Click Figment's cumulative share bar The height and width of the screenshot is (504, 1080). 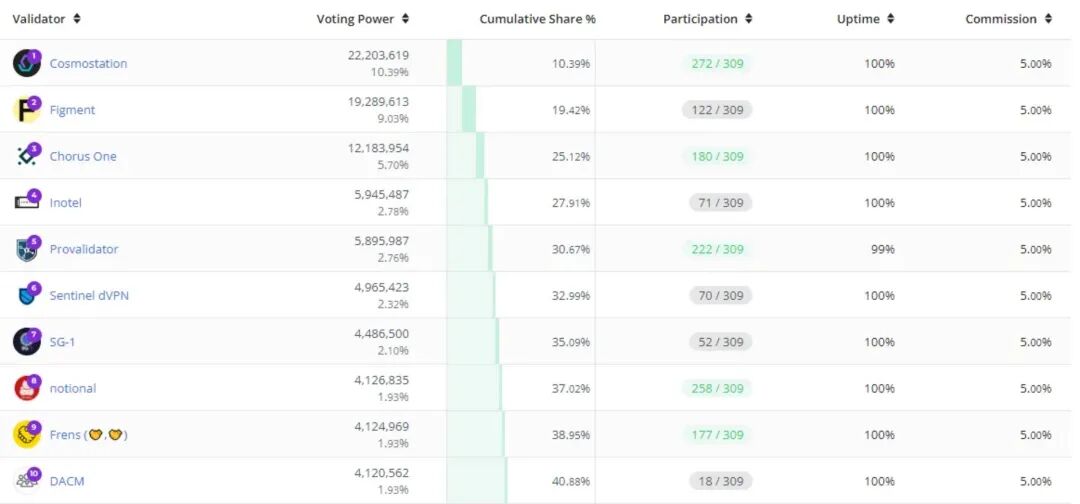468,110
